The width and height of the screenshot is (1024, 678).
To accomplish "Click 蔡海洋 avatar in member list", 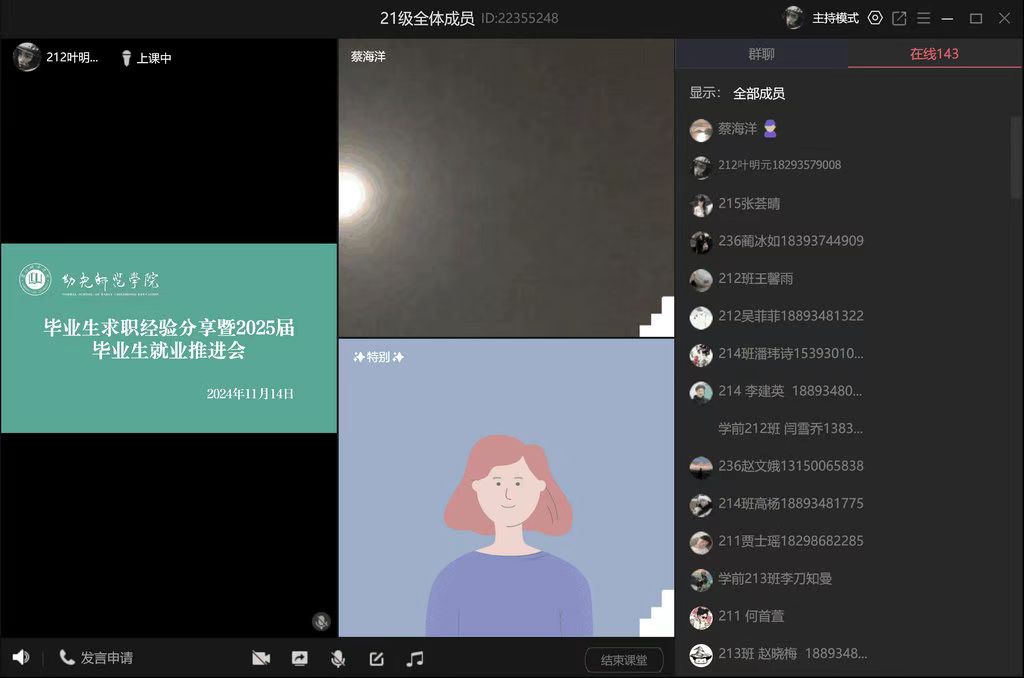I will (701, 129).
